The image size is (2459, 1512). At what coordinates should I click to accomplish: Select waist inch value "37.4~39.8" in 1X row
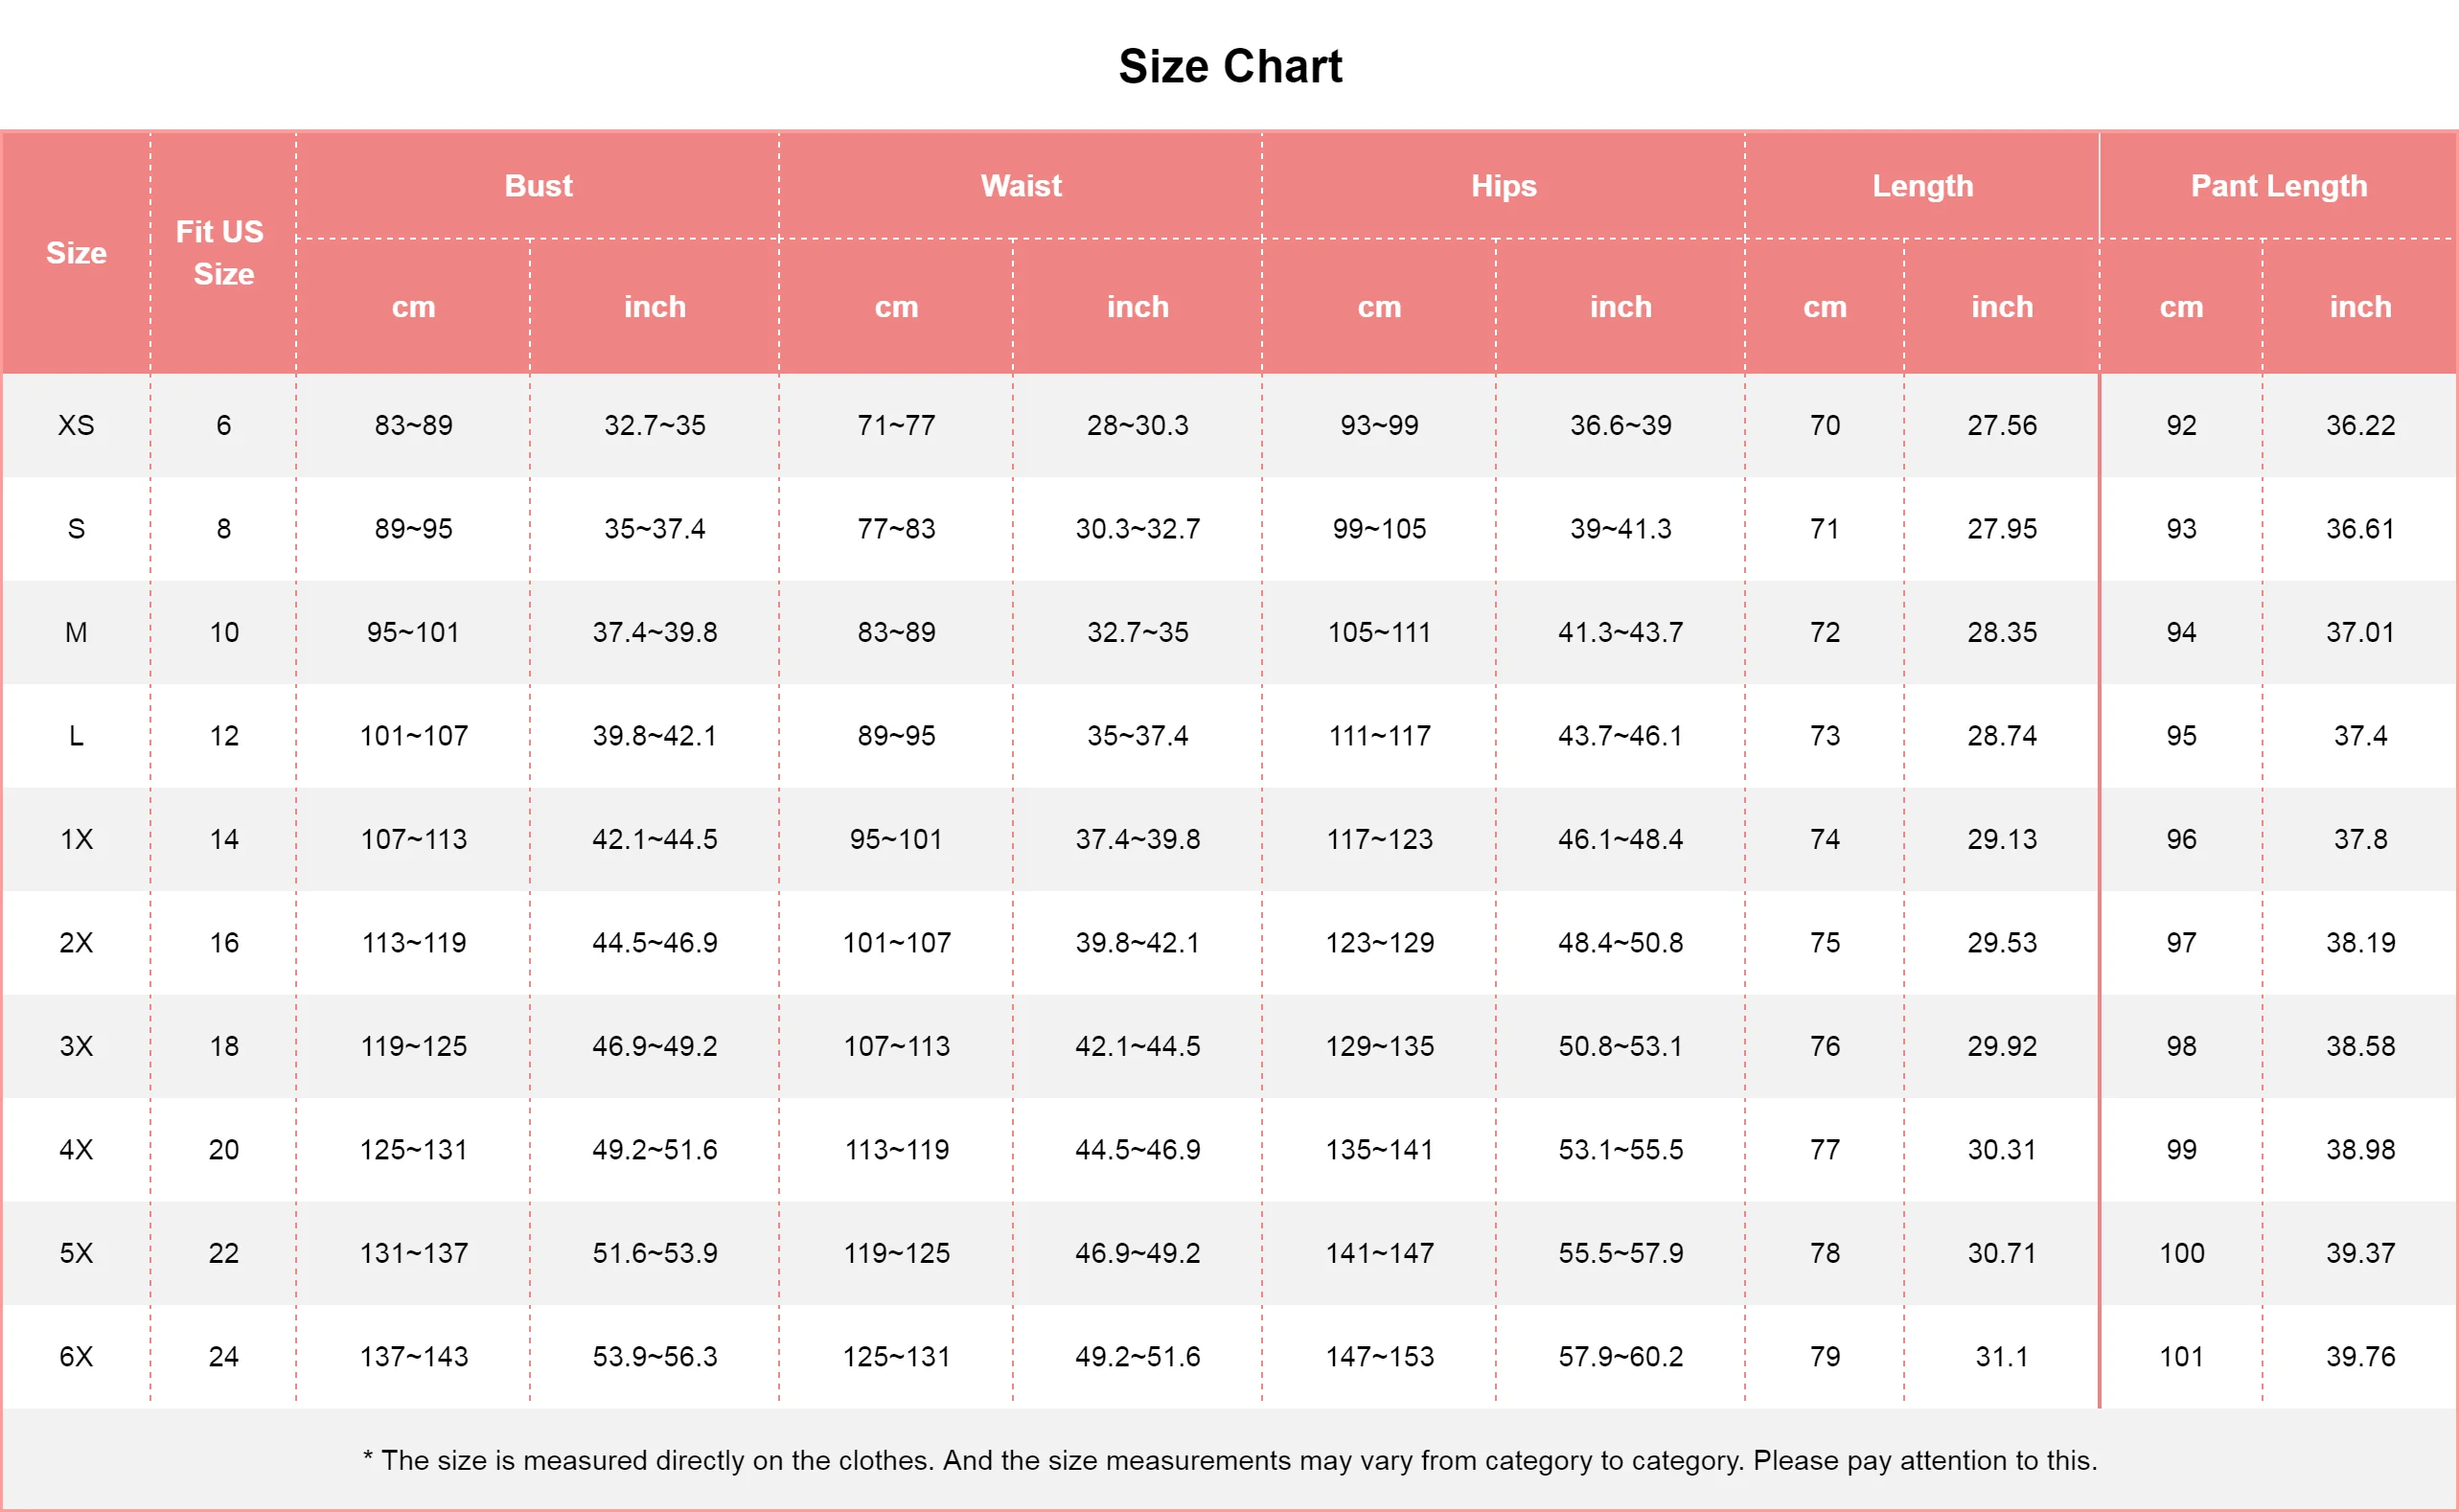[x=1138, y=840]
